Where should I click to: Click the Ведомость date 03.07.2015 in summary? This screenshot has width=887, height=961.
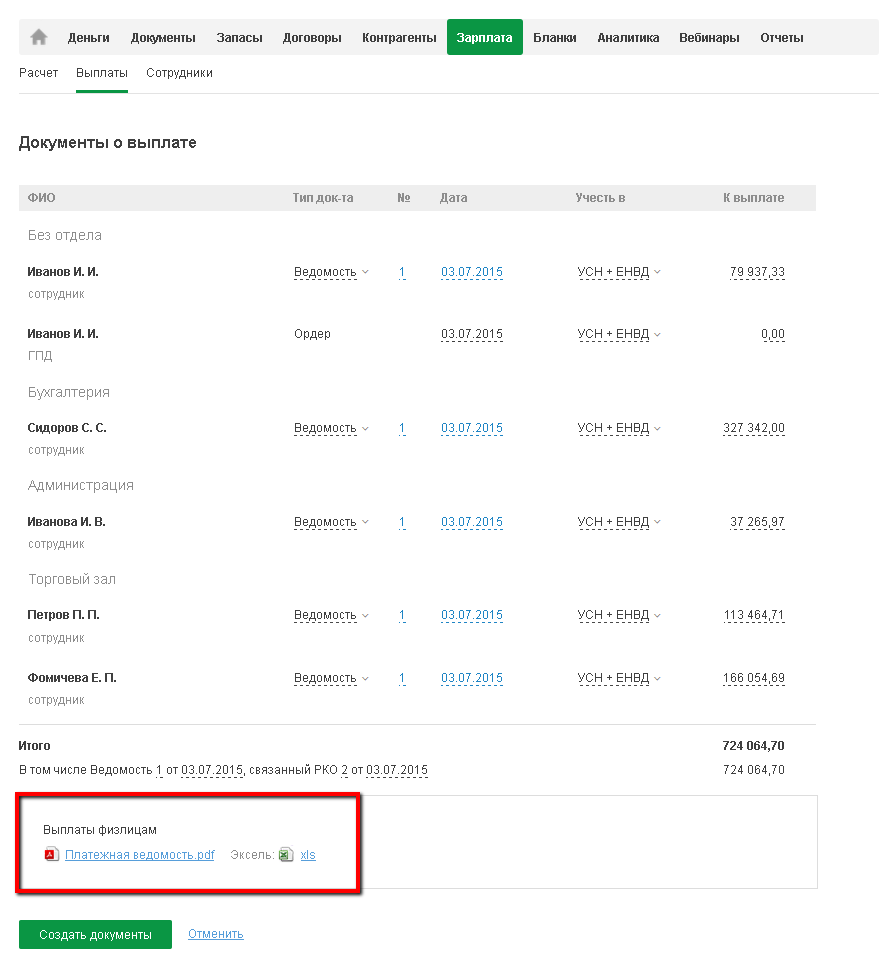click(x=212, y=770)
